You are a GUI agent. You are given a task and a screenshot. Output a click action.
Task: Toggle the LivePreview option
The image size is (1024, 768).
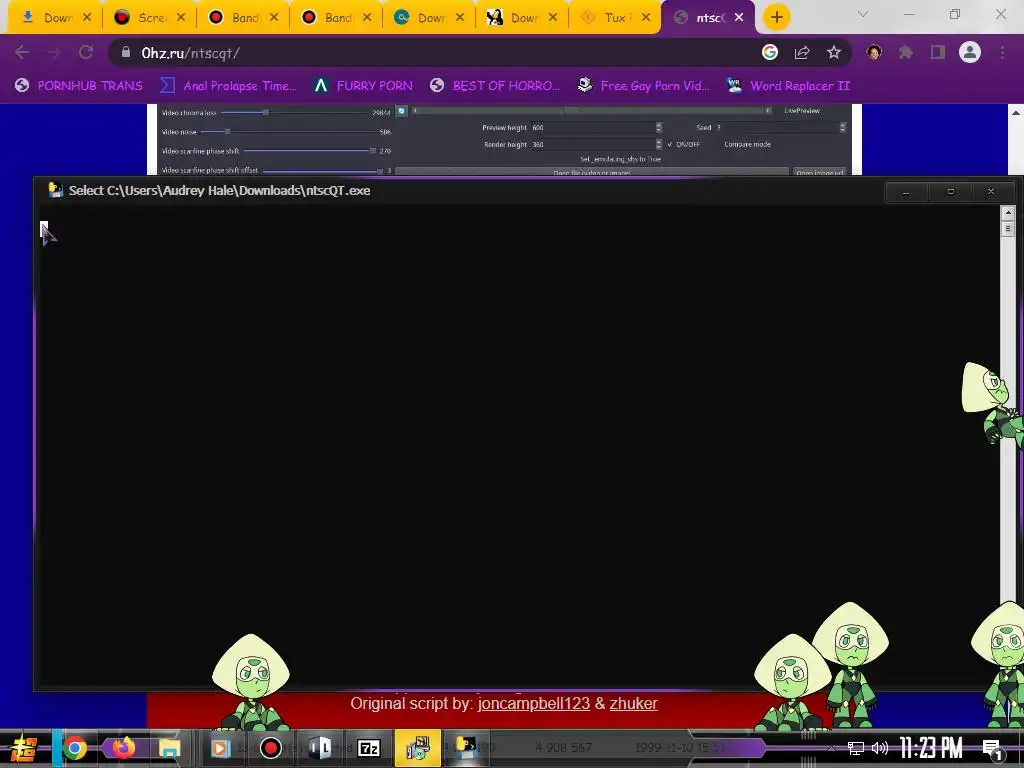coord(802,111)
